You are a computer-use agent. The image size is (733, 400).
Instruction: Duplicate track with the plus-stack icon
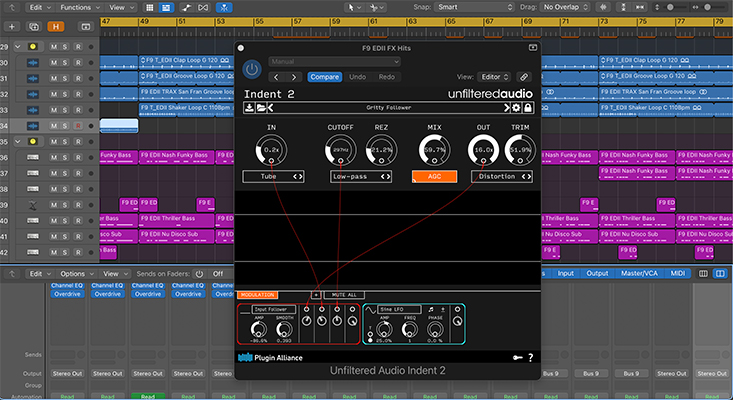pyautogui.click(x=34, y=27)
